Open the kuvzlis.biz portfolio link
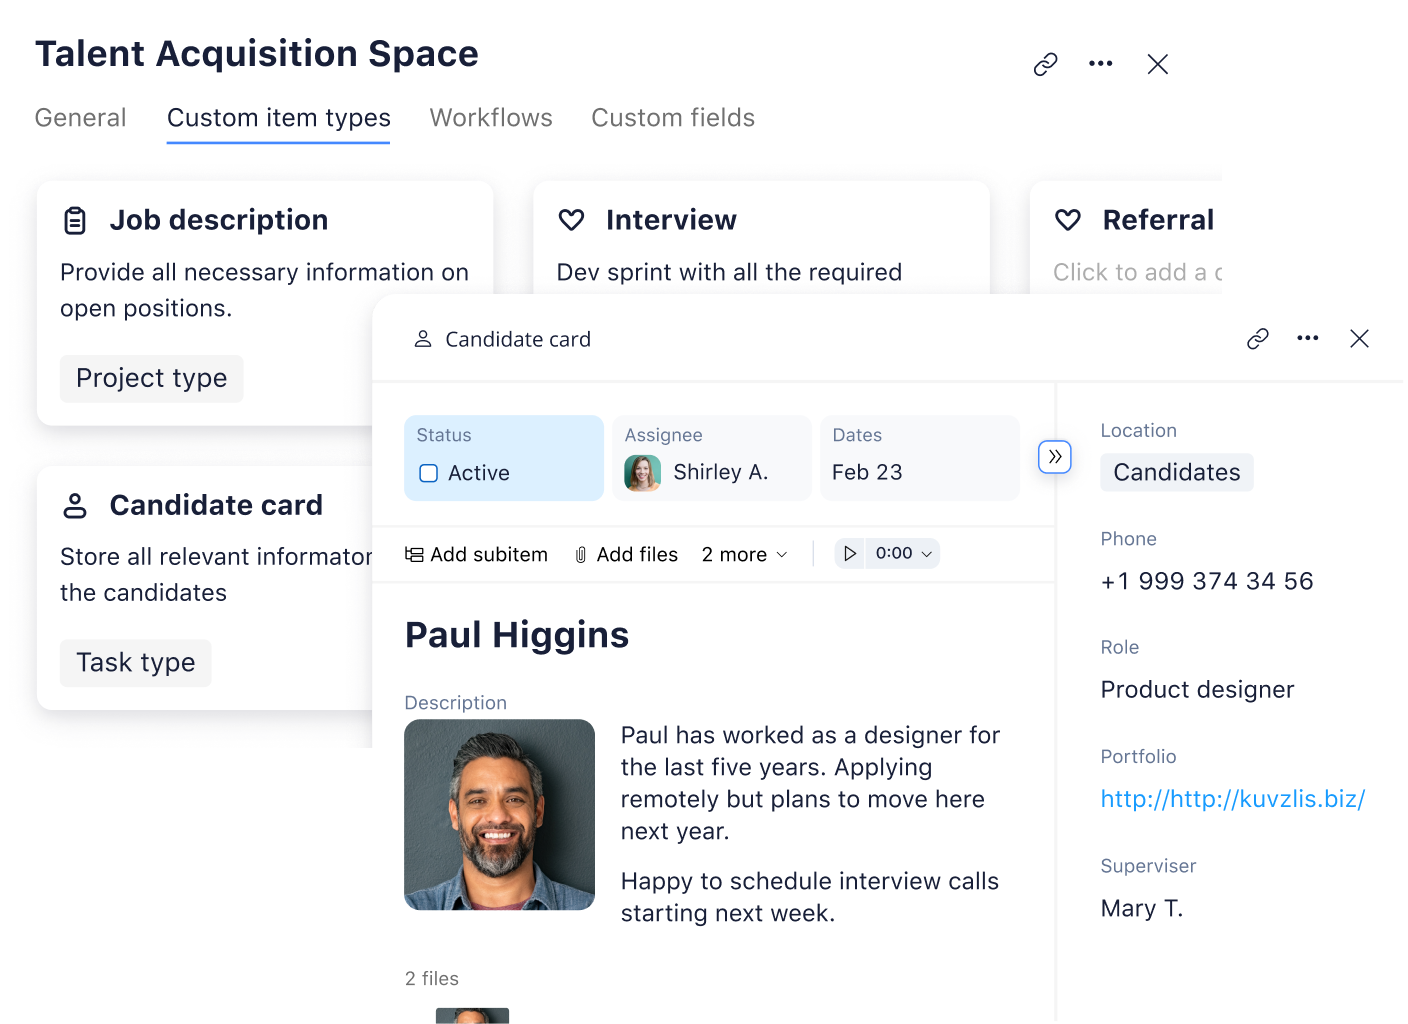The width and height of the screenshot is (1408, 1024). (1232, 799)
